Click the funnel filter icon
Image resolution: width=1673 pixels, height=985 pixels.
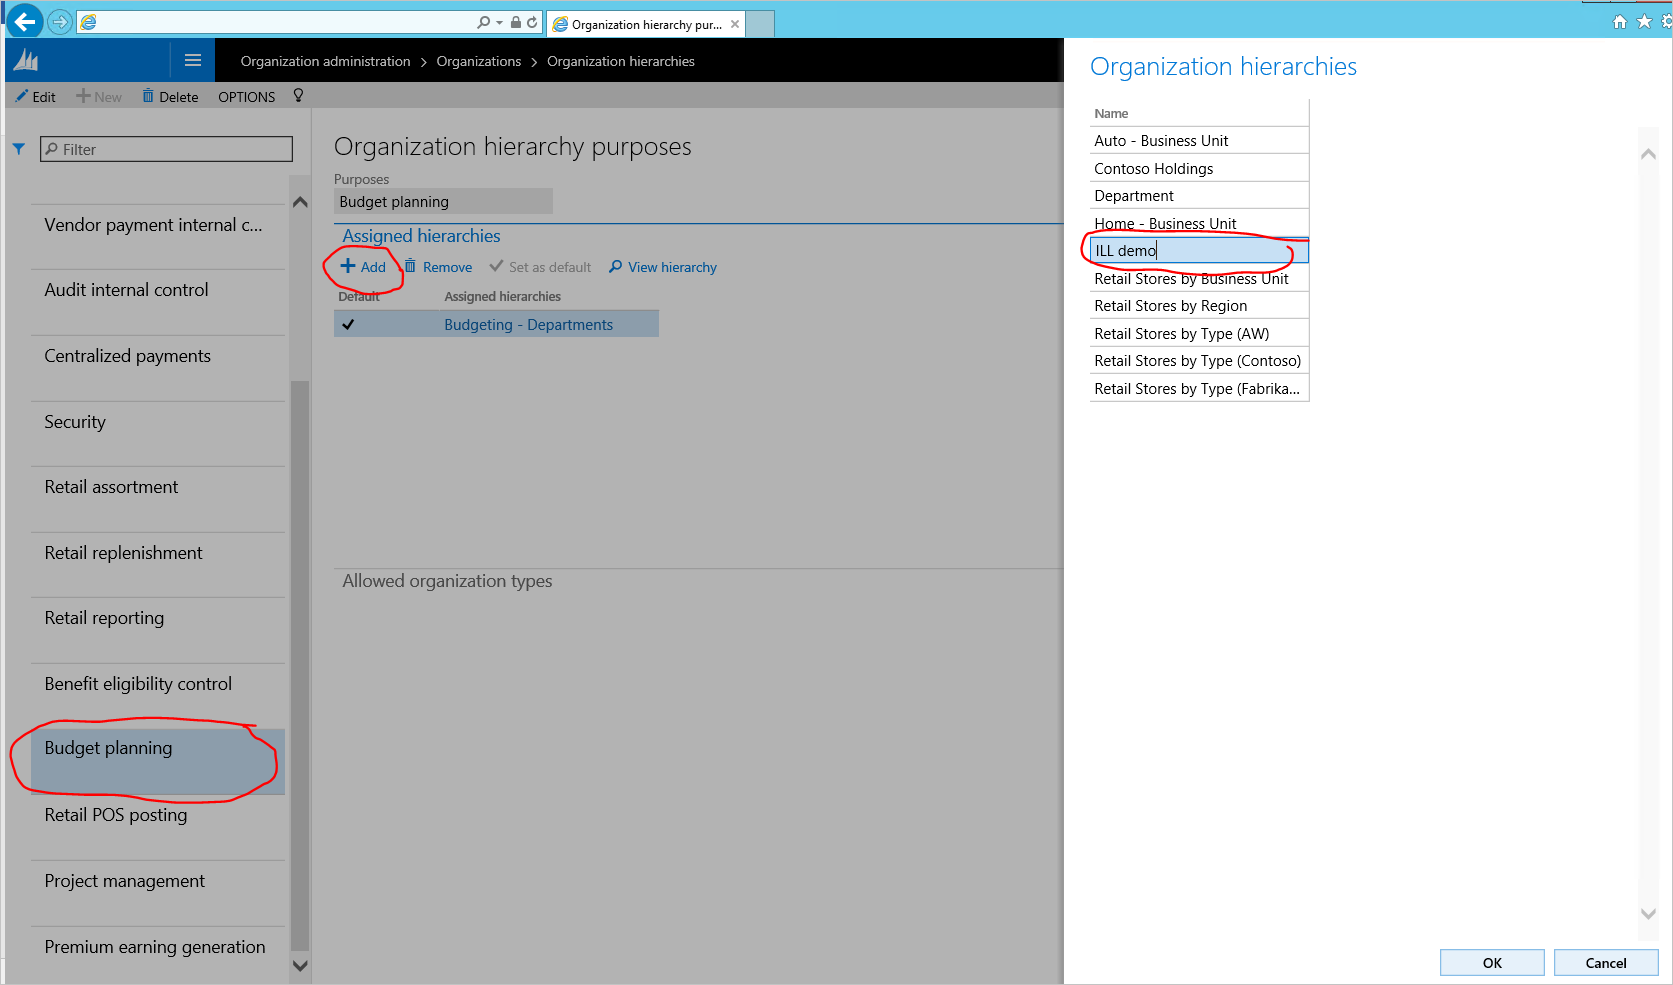point(19,149)
